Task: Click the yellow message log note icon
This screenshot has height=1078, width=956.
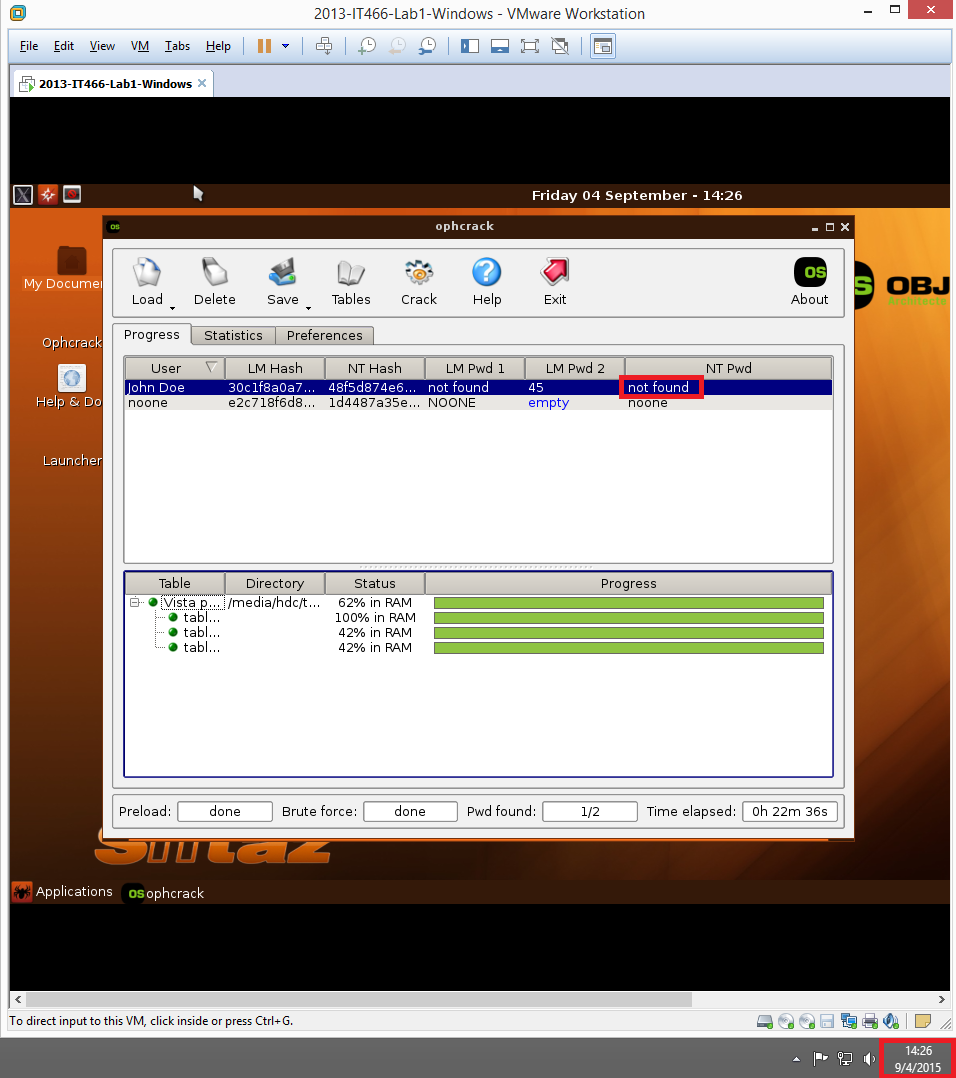Action: pyautogui.click(x=923, y=1021)
